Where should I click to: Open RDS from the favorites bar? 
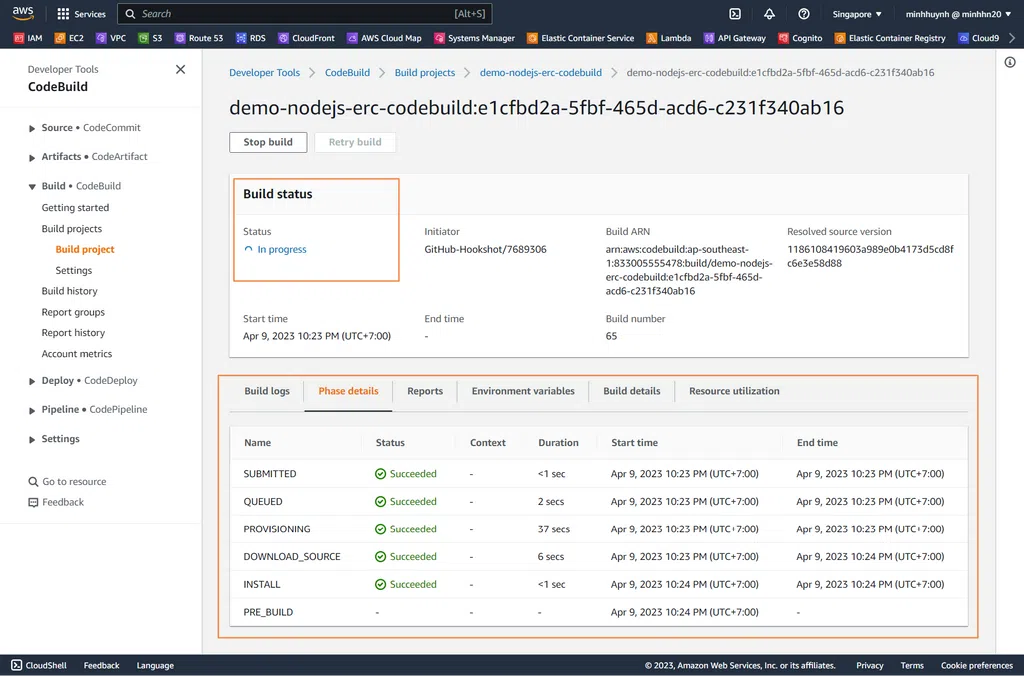pyautogui.click(x=251, y=38)
